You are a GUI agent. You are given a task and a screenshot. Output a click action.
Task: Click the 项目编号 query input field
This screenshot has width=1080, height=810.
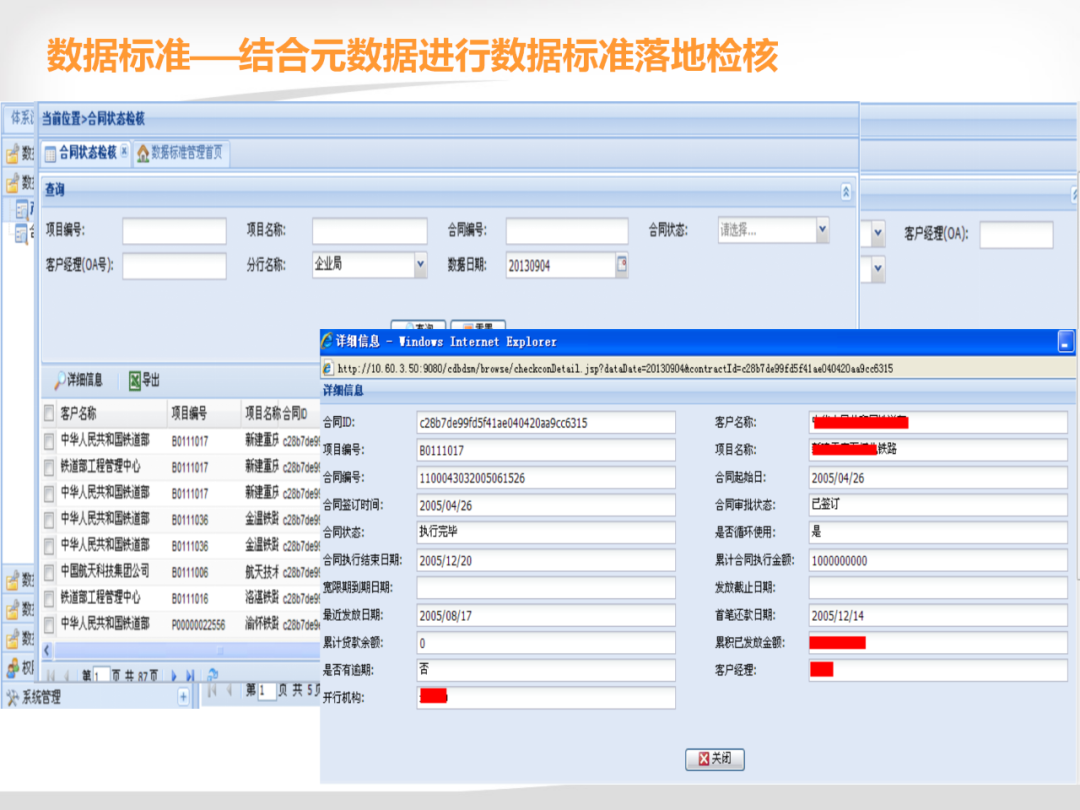tap(174, 231)
